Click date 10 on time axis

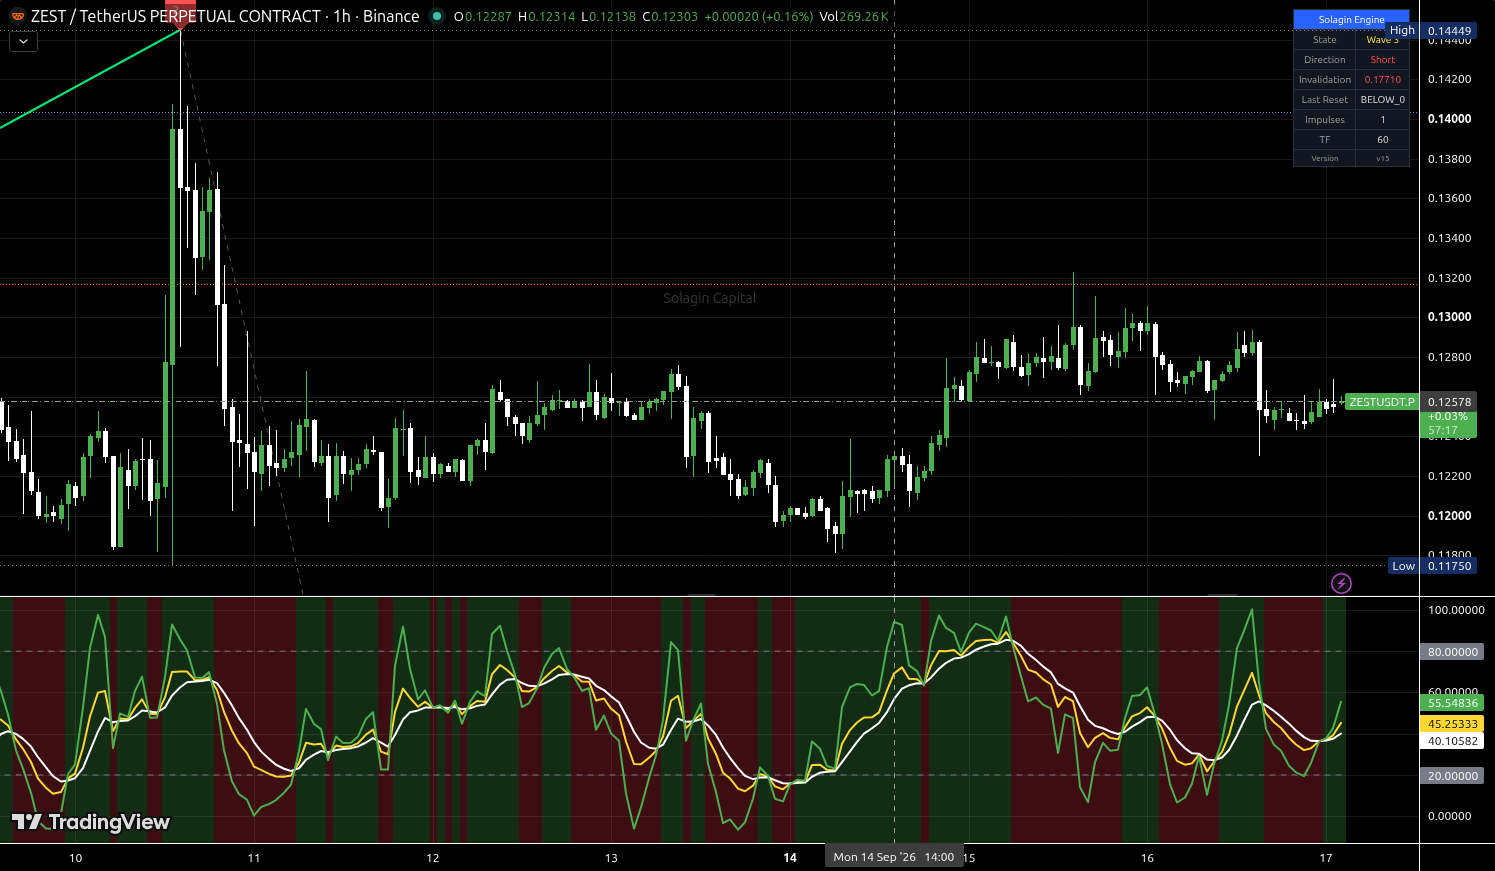[x=75, y=858]
